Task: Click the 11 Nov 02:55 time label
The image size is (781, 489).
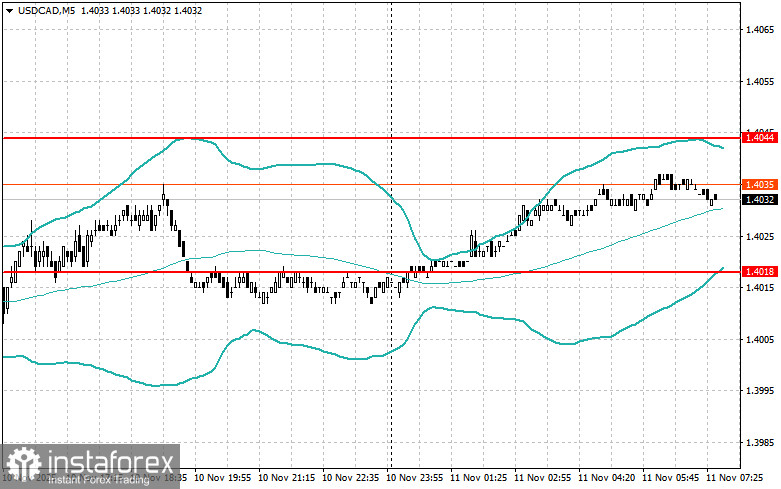Action: [542, 478]
